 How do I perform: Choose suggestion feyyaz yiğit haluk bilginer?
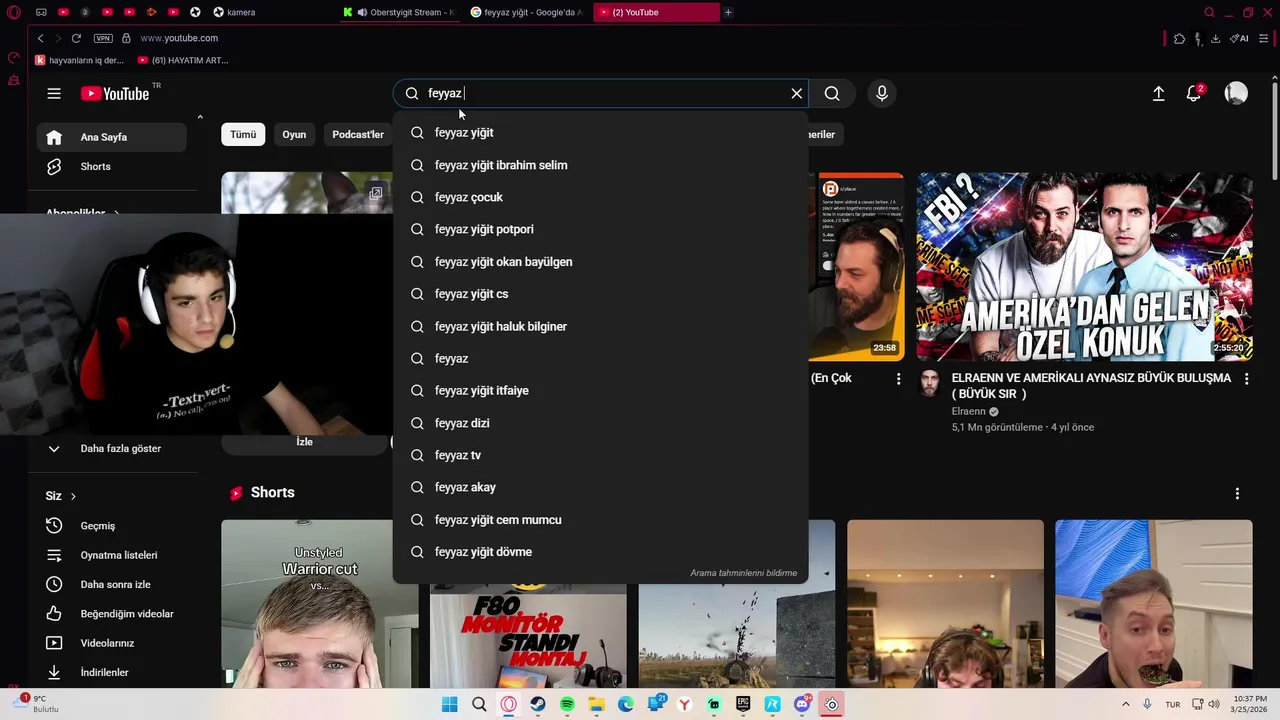(x=600, y=326)
